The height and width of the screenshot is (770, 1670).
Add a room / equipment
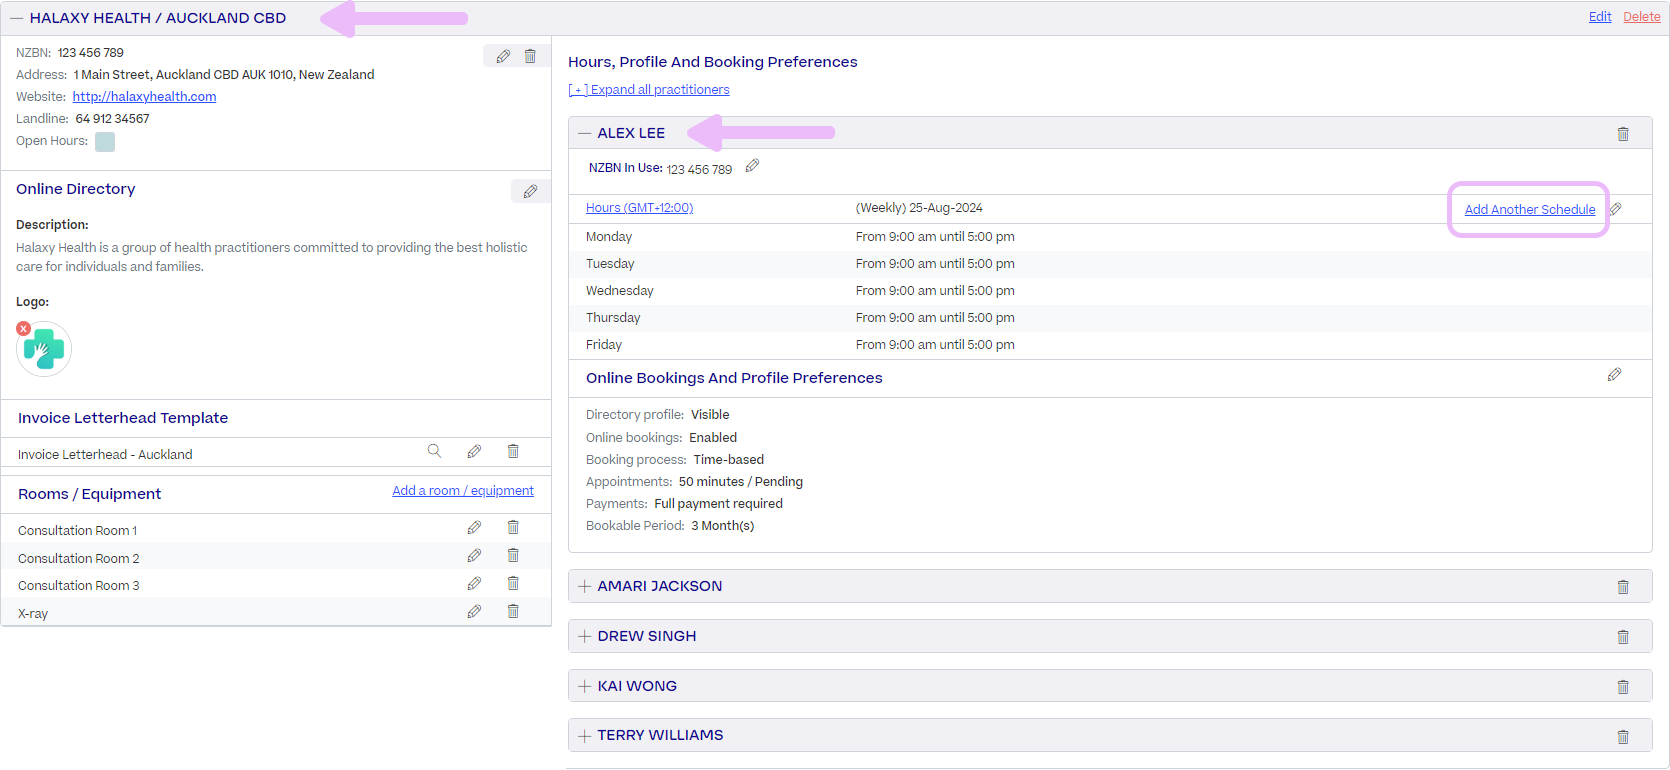click(463, 491)
